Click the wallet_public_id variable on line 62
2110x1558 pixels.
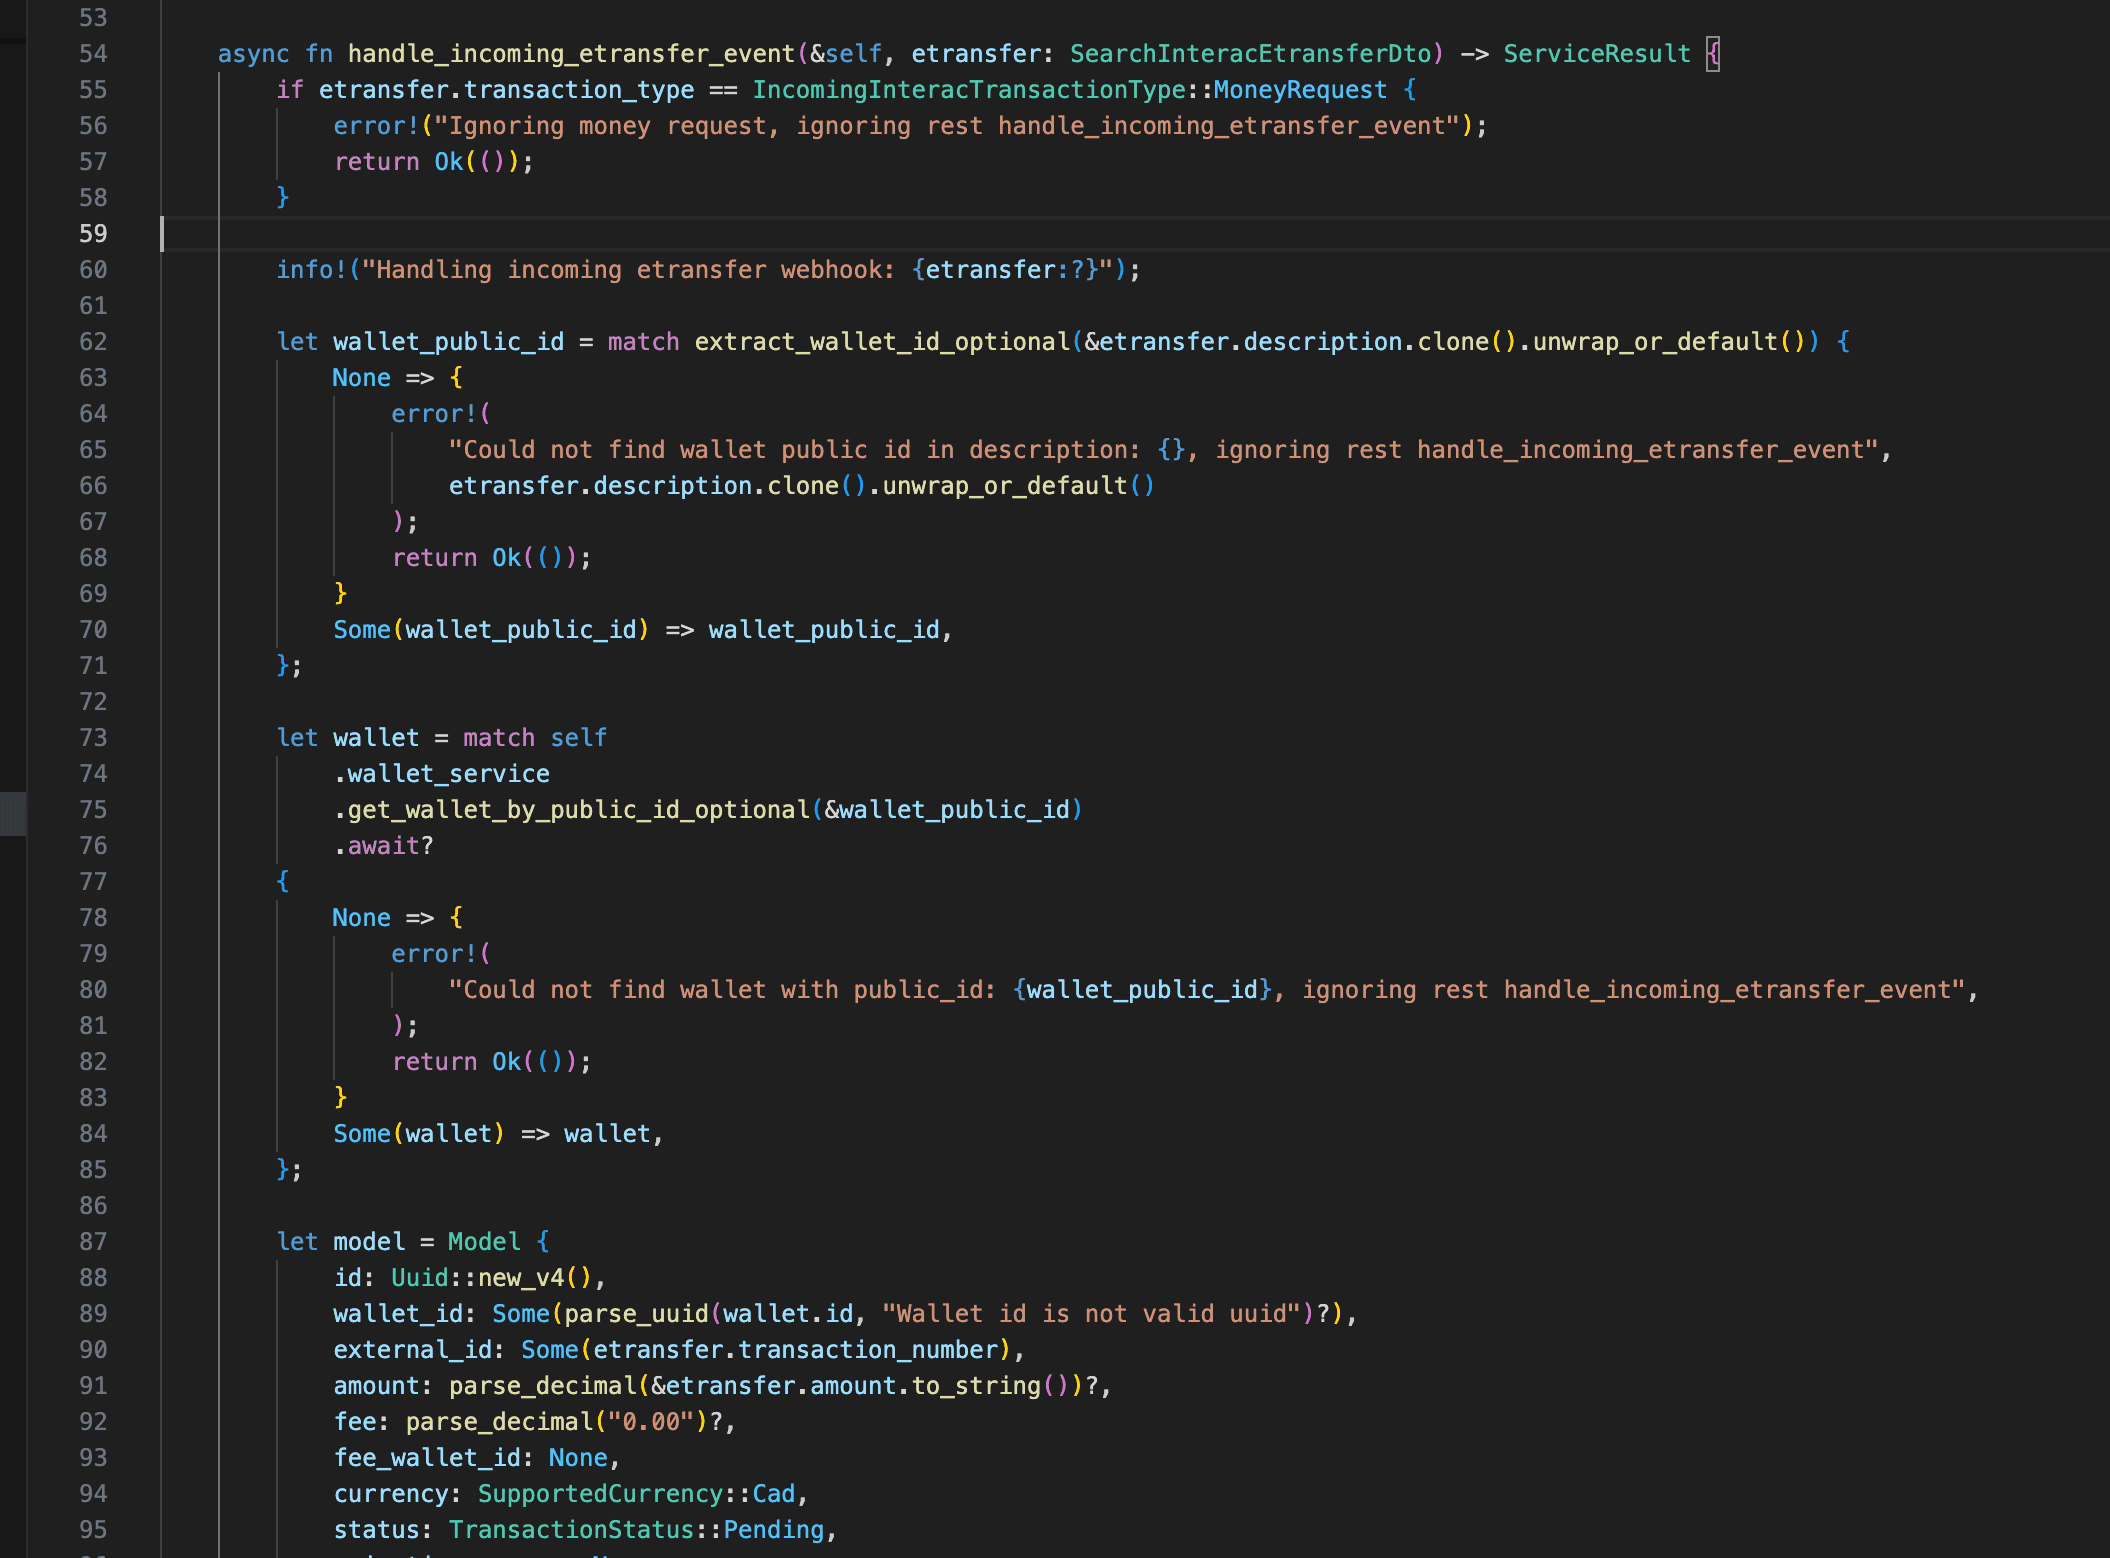(448, 342)
